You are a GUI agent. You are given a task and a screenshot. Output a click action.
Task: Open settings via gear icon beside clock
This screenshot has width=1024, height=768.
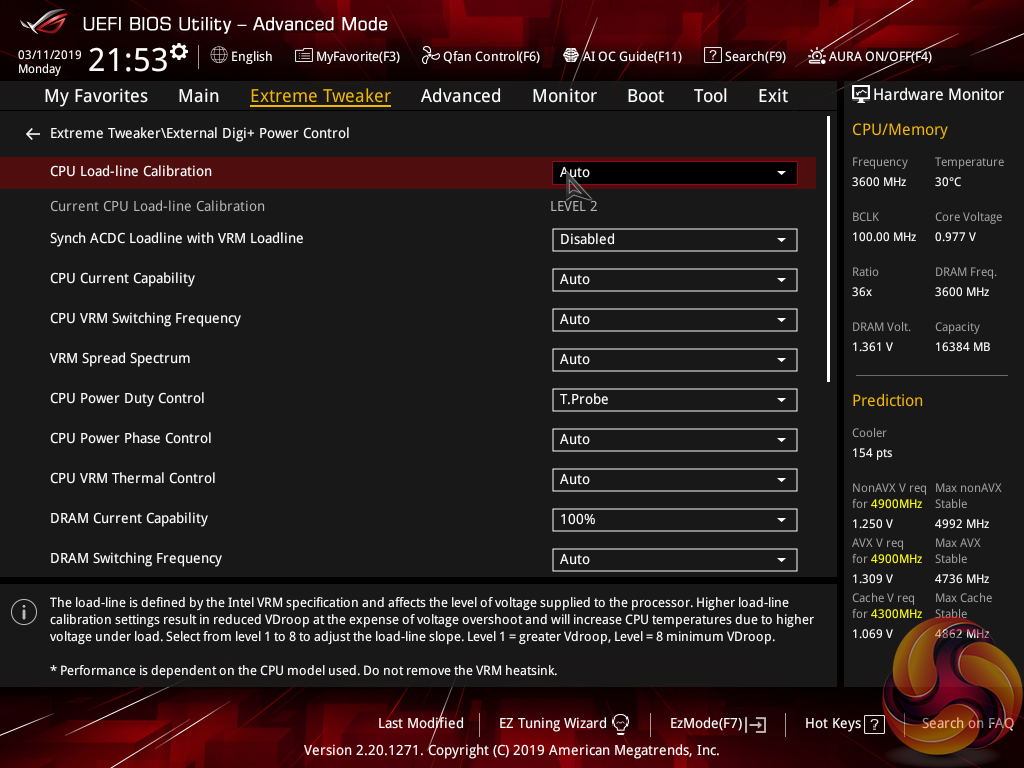[179, 51]
